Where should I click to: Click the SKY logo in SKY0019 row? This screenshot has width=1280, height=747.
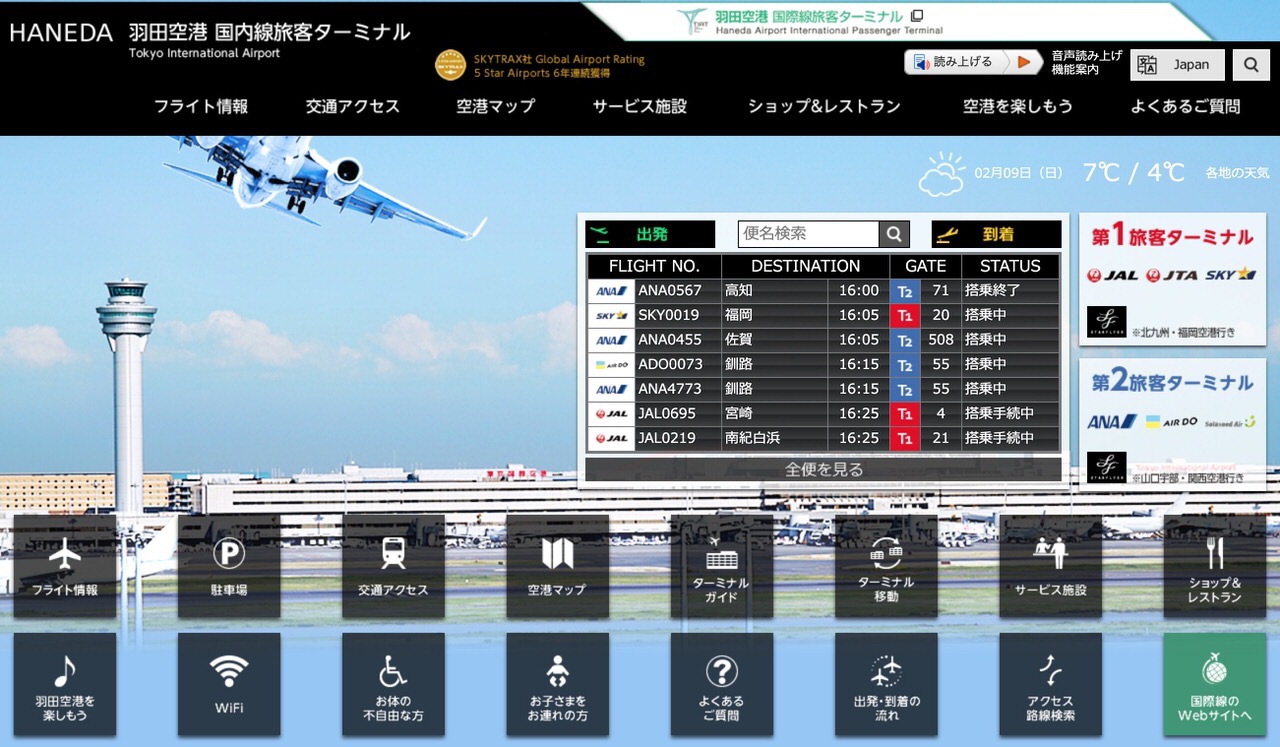[x=611, y=315]
